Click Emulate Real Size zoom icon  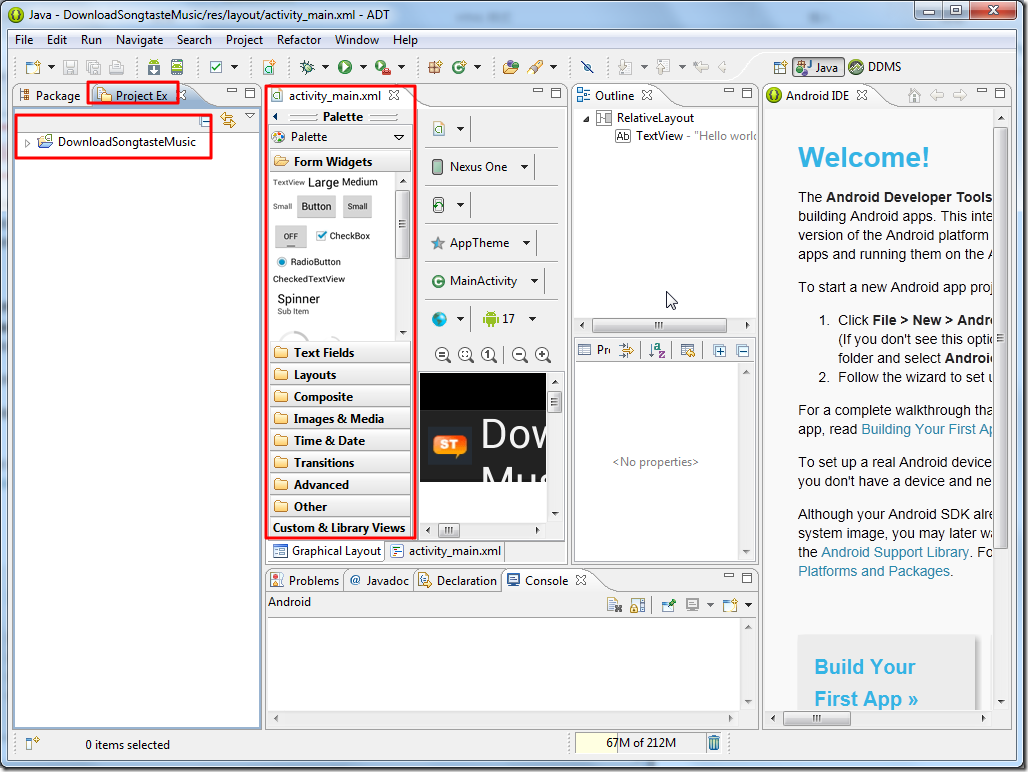point(443,355)
